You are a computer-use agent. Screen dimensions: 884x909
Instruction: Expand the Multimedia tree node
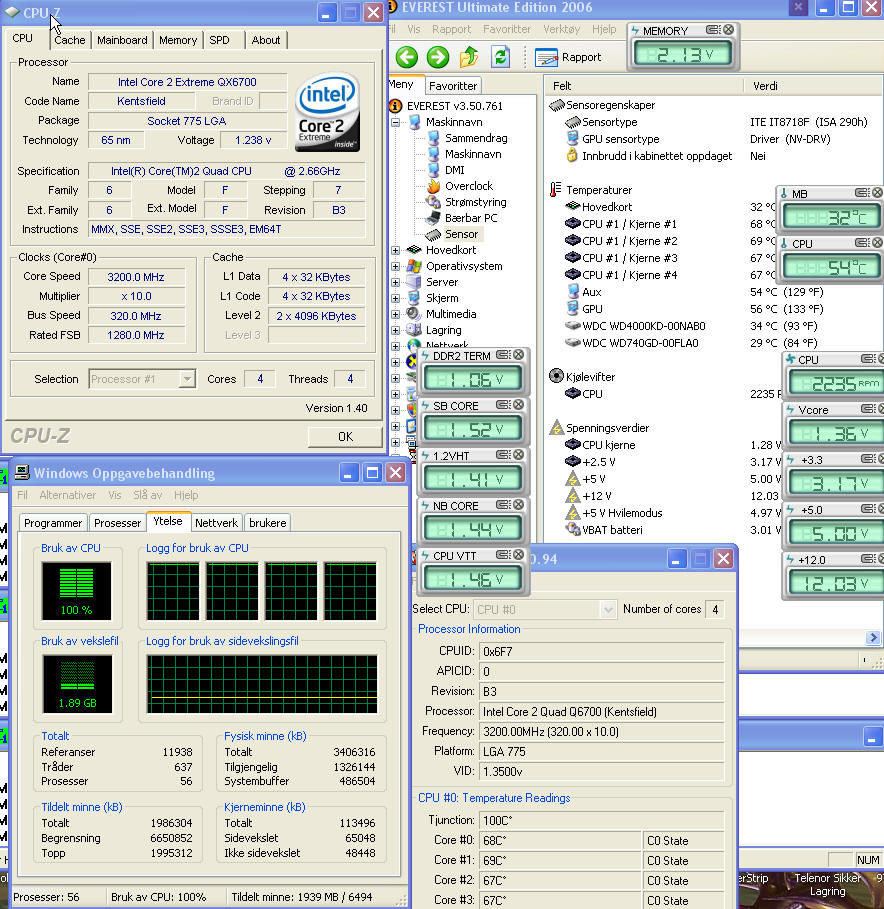coord(395,314)
